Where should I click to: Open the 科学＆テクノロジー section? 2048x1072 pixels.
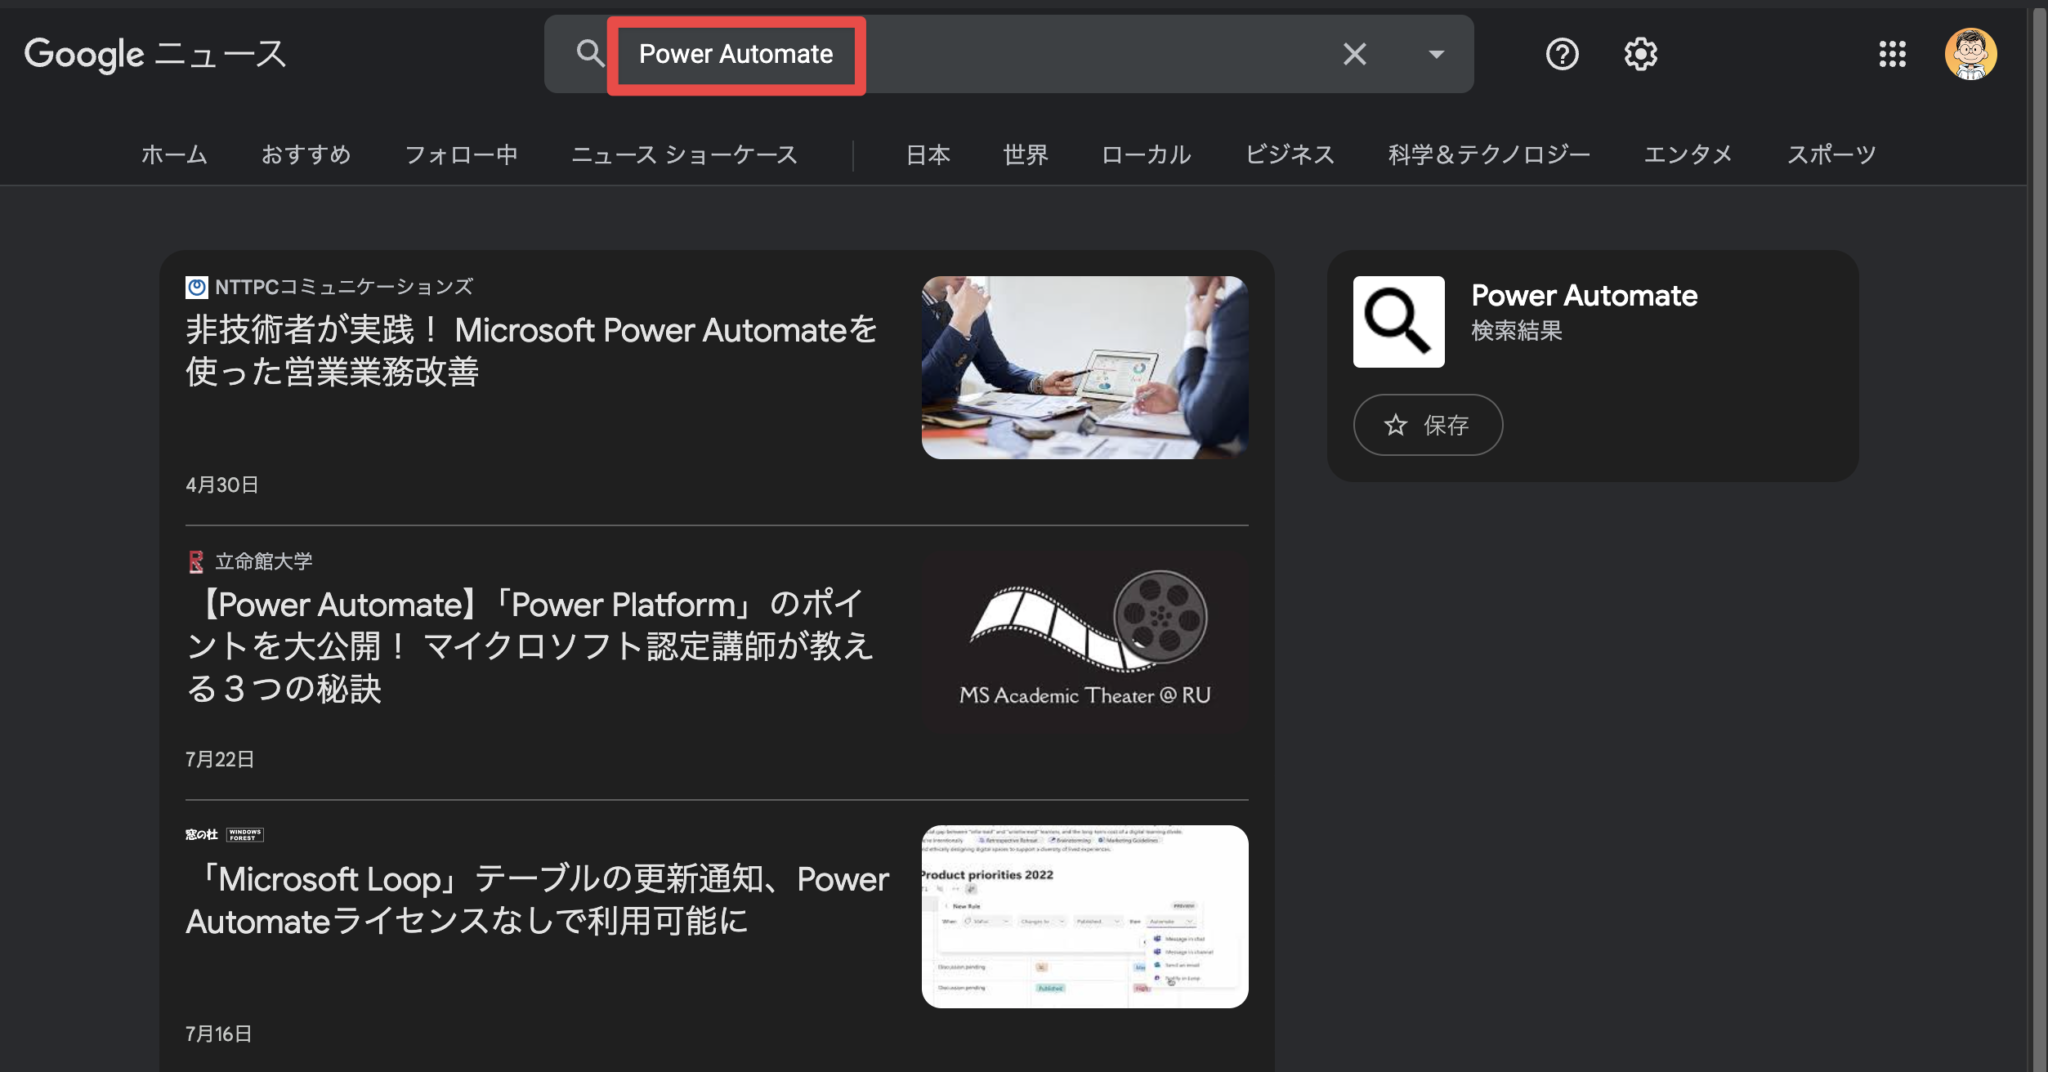coord(1489,154)
